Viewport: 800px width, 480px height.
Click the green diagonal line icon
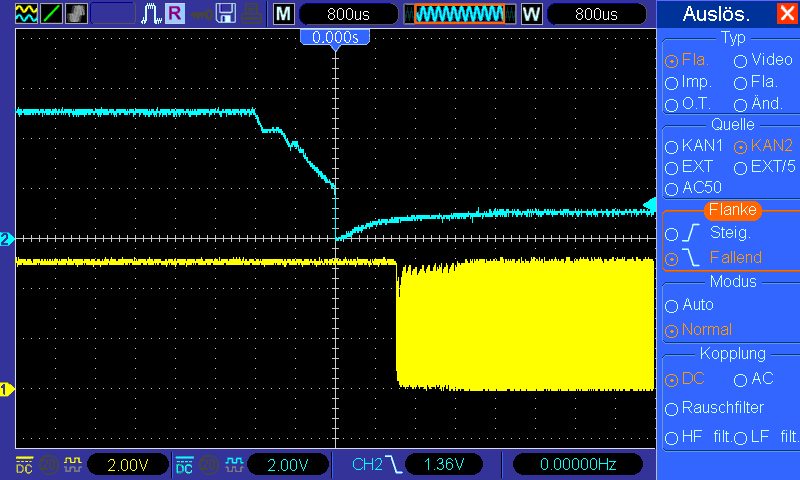51,13
